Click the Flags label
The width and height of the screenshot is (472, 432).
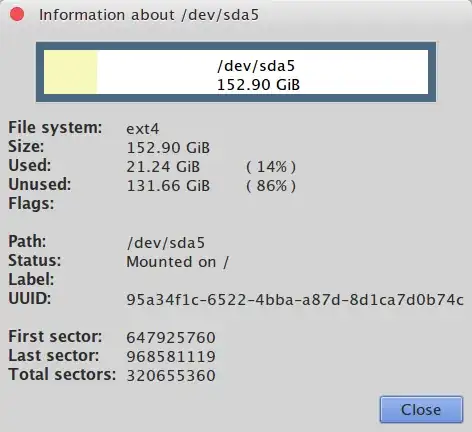click(x=31, y=203)
